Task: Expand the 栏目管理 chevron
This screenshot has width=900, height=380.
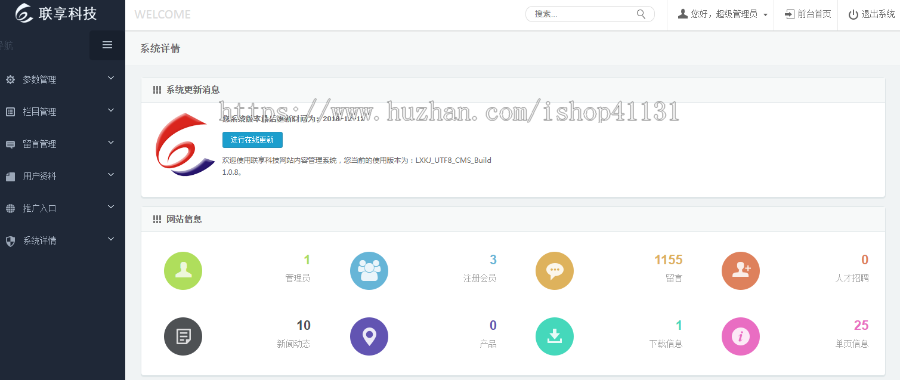Action: [111, 110]
